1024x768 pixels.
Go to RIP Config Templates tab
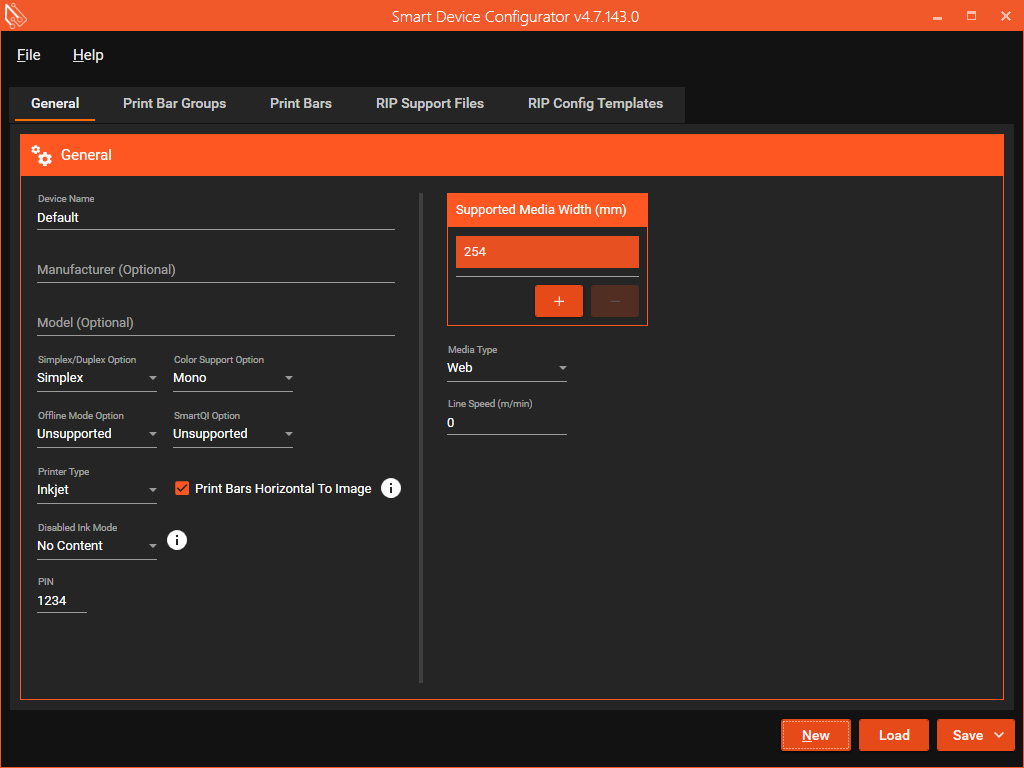click(x=595, y=103)
